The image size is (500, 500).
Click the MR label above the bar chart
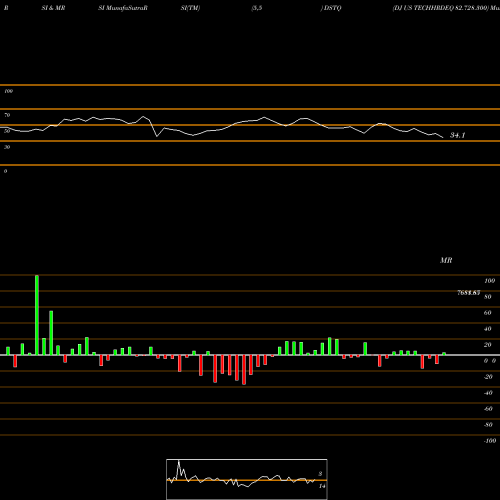point(446,260)
